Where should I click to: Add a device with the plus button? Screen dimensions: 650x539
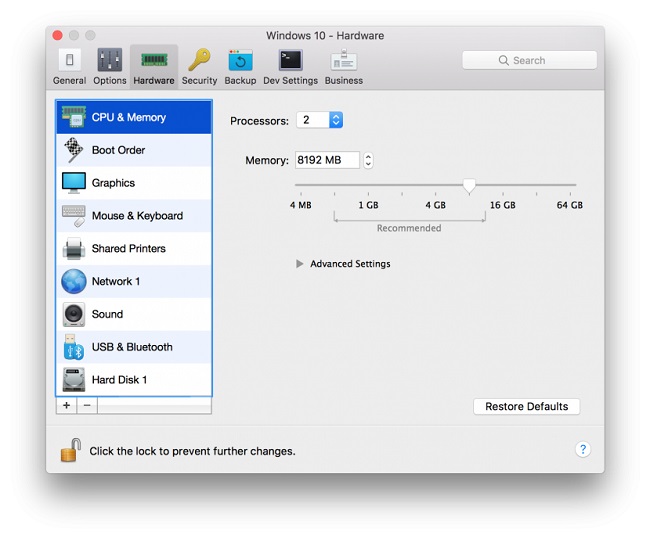67,406
